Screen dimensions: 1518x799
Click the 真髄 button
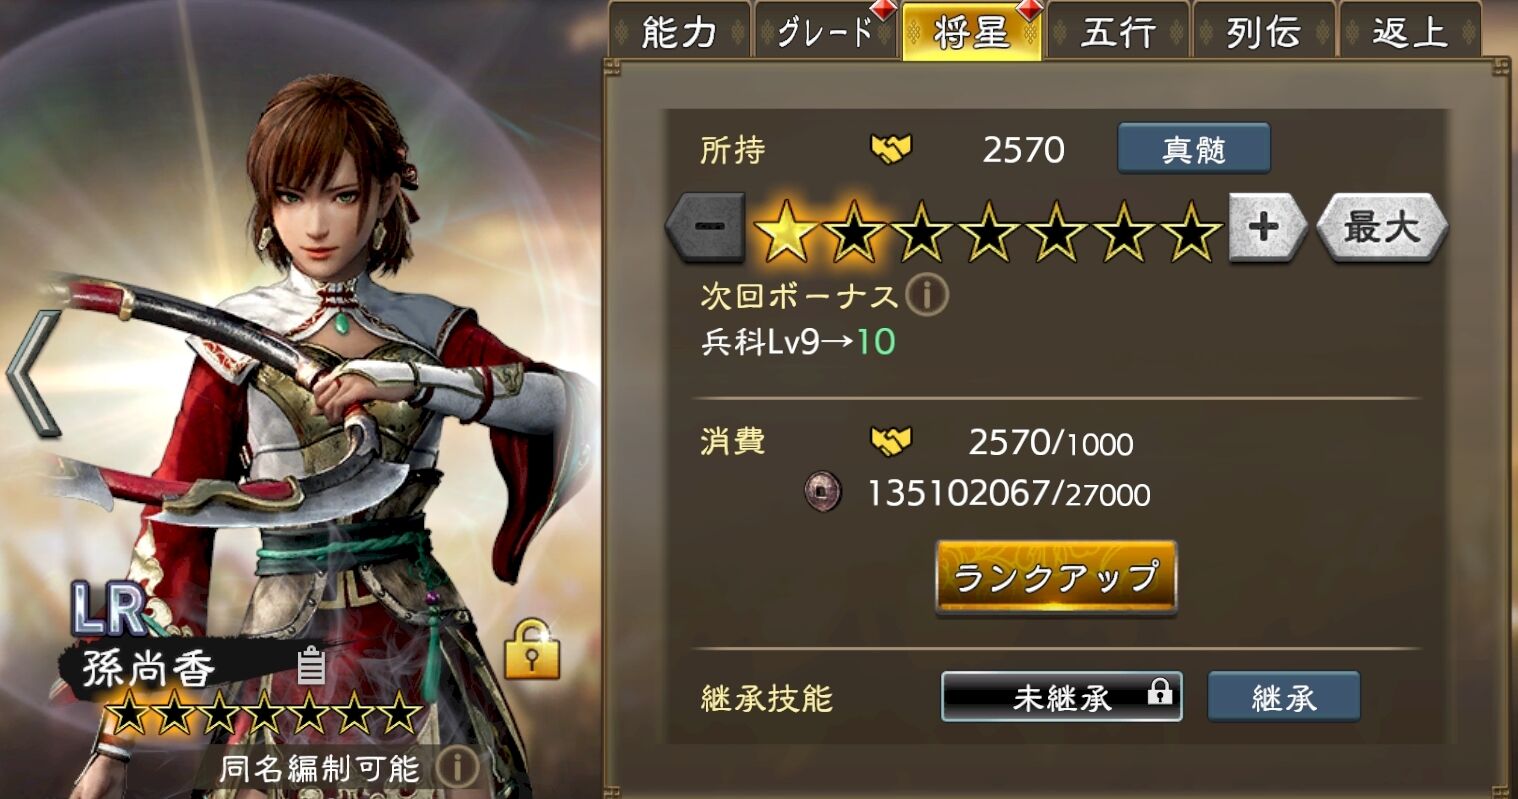tap(1194, 149)
